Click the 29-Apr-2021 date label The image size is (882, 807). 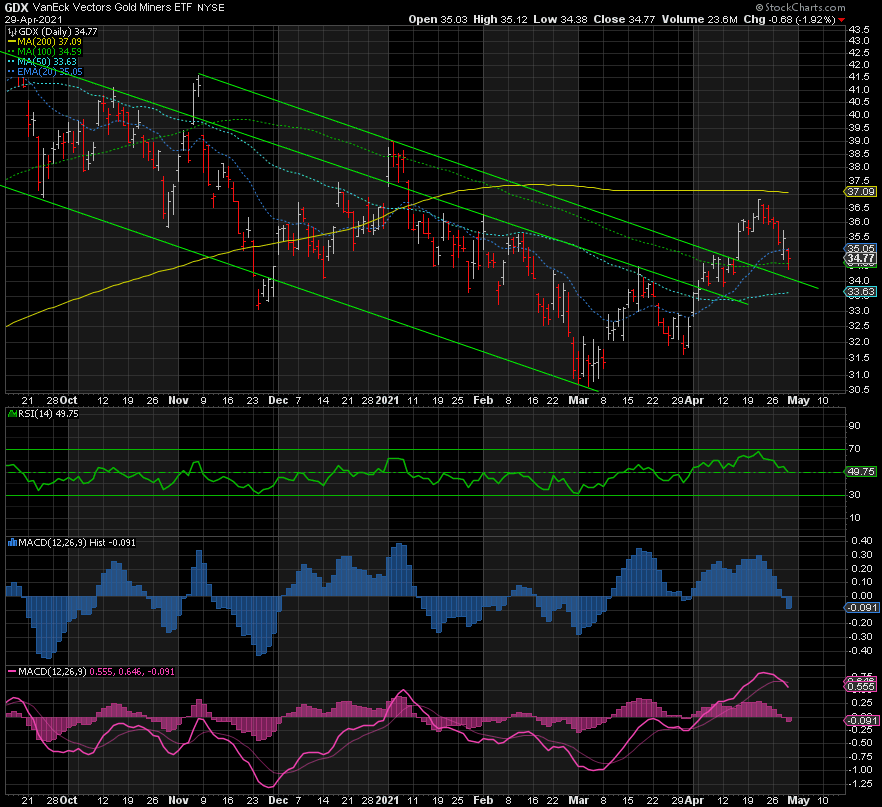(34, 20)
